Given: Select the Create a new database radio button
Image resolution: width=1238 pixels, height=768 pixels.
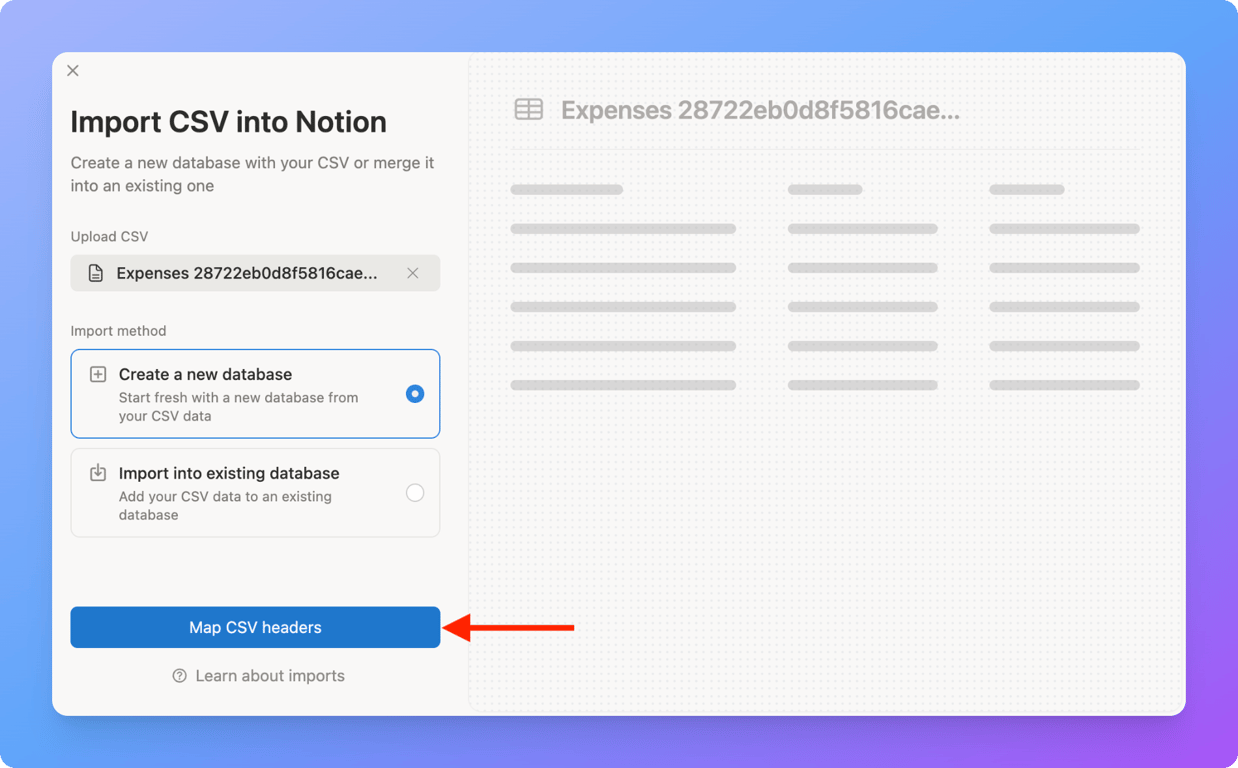Looking at the screenshot, I should pyautogui.click(x=415, y=394).
